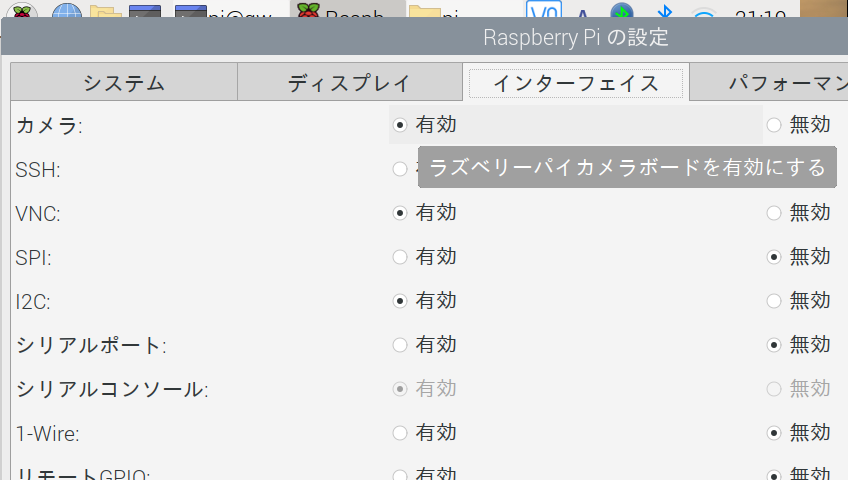Click the シリアルポート: label

[x=91, y=345]
